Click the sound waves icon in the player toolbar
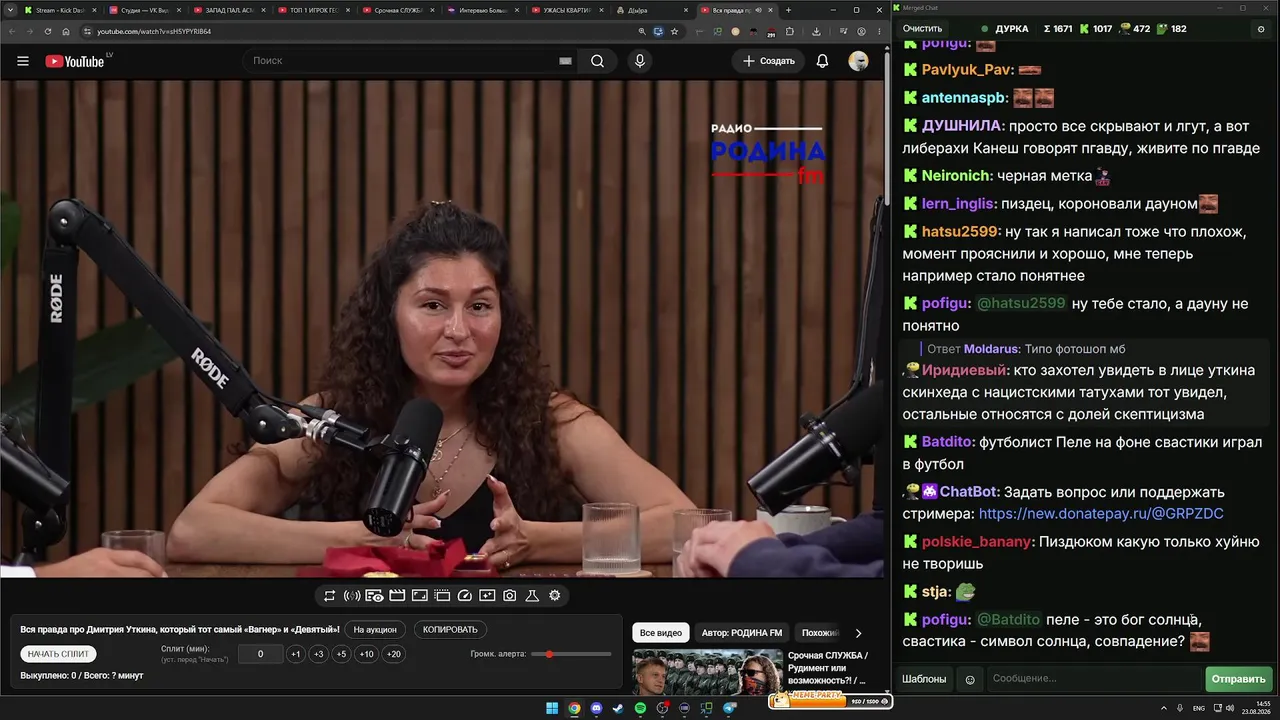This screenshot has height=720, width=1280. coord(352,596)
